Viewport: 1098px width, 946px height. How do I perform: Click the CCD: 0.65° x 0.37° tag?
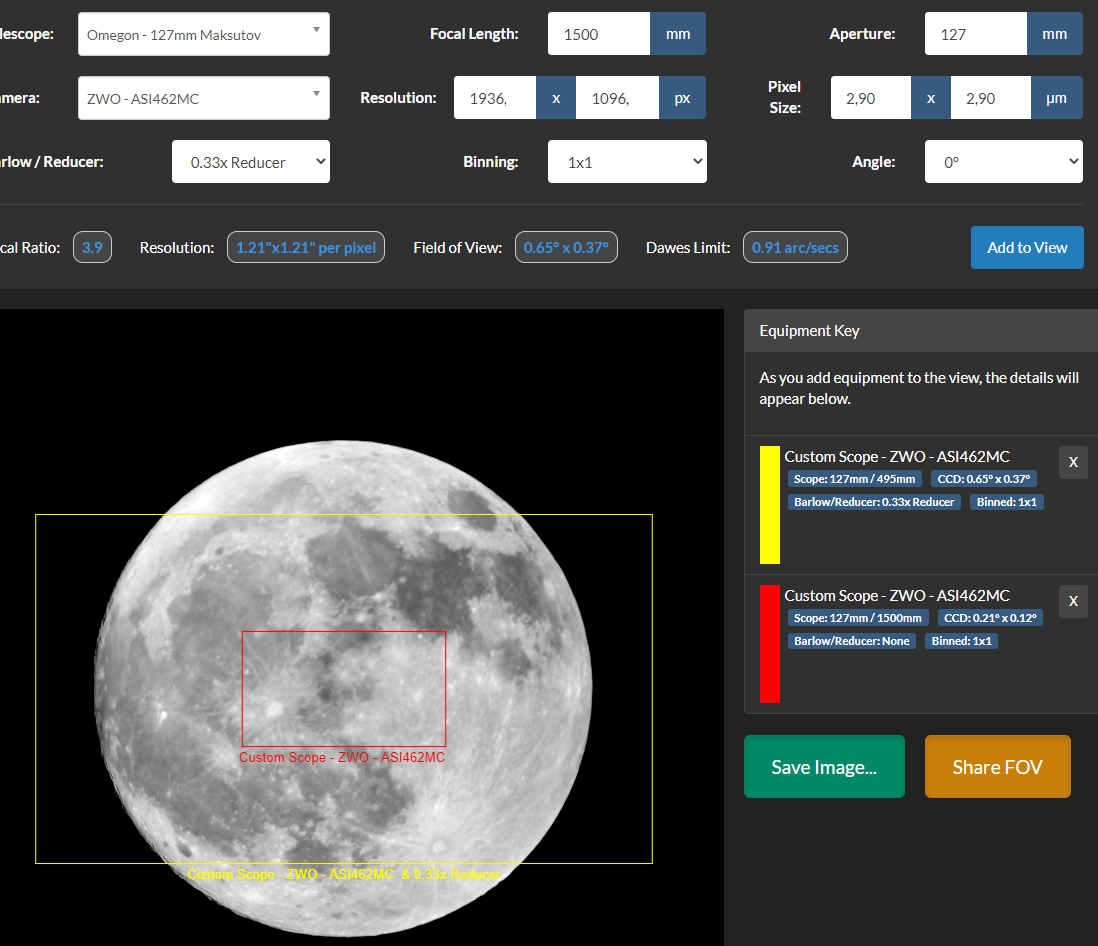pos(984,479)
